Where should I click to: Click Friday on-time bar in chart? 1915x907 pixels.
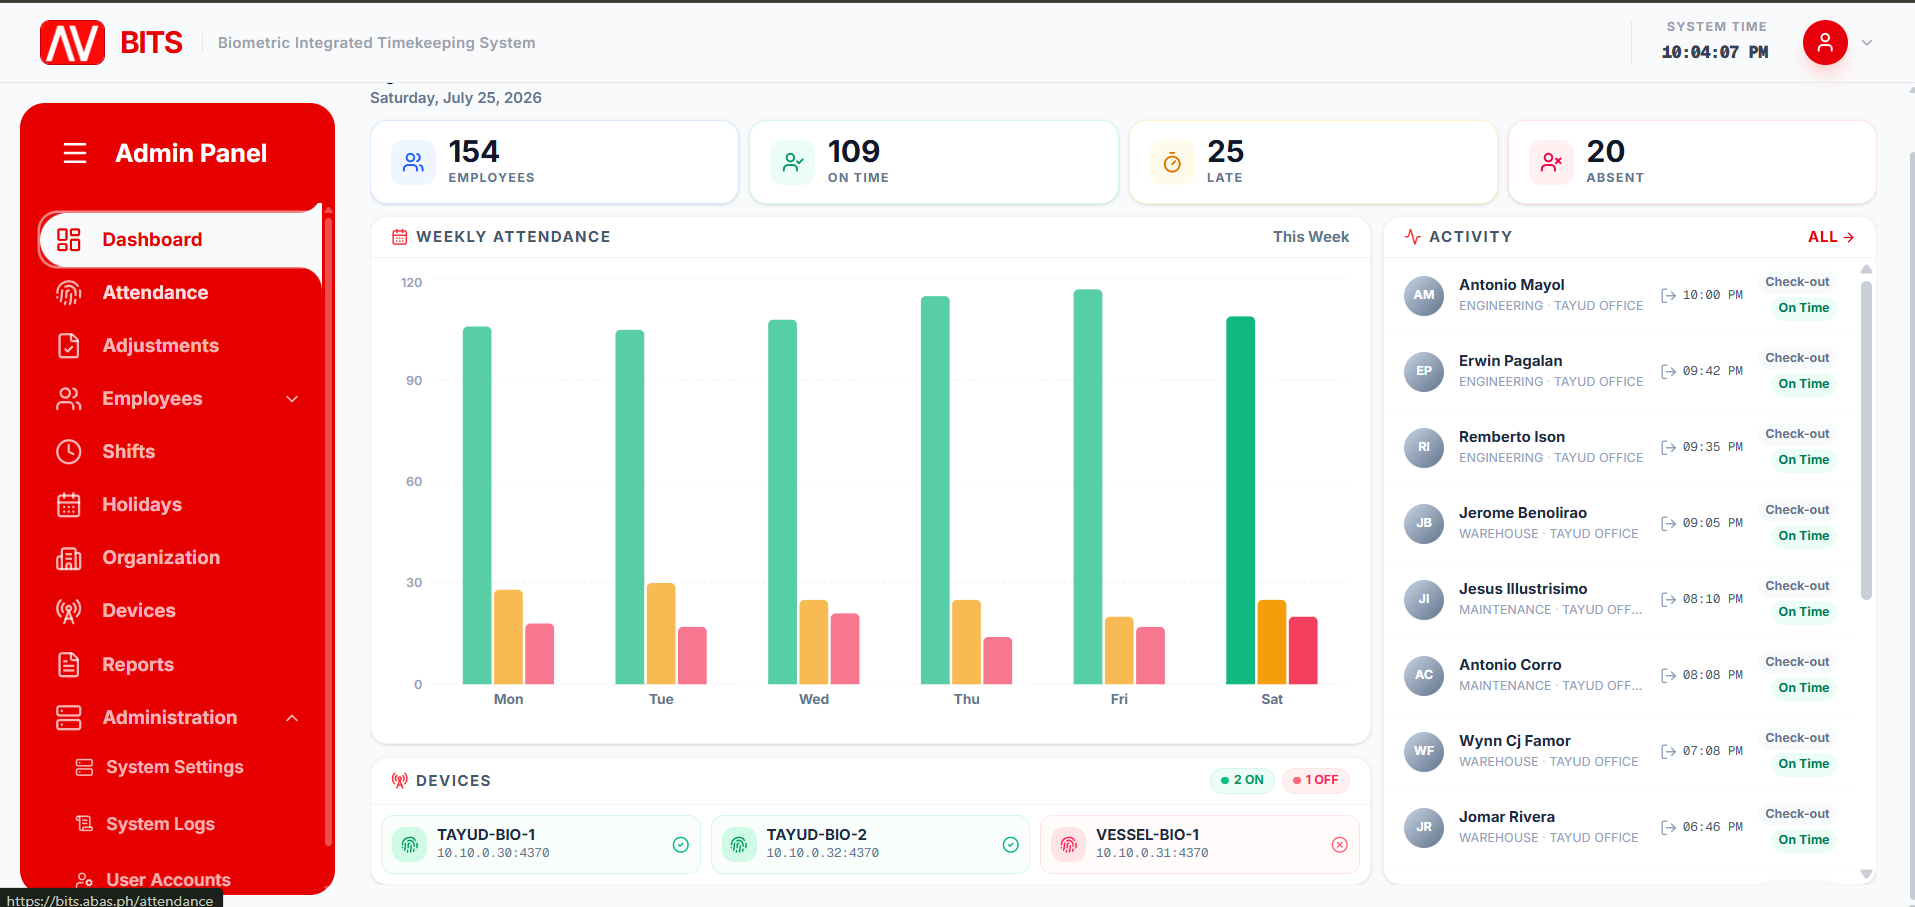point(1088,487)
